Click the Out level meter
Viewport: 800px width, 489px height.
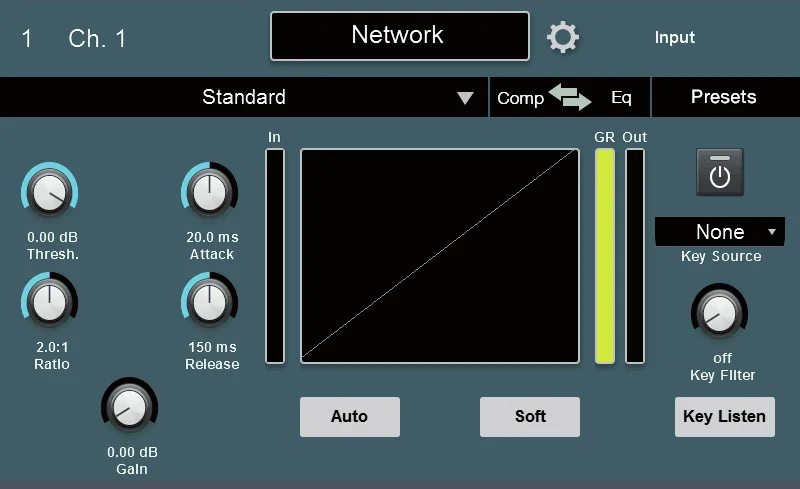635,256
